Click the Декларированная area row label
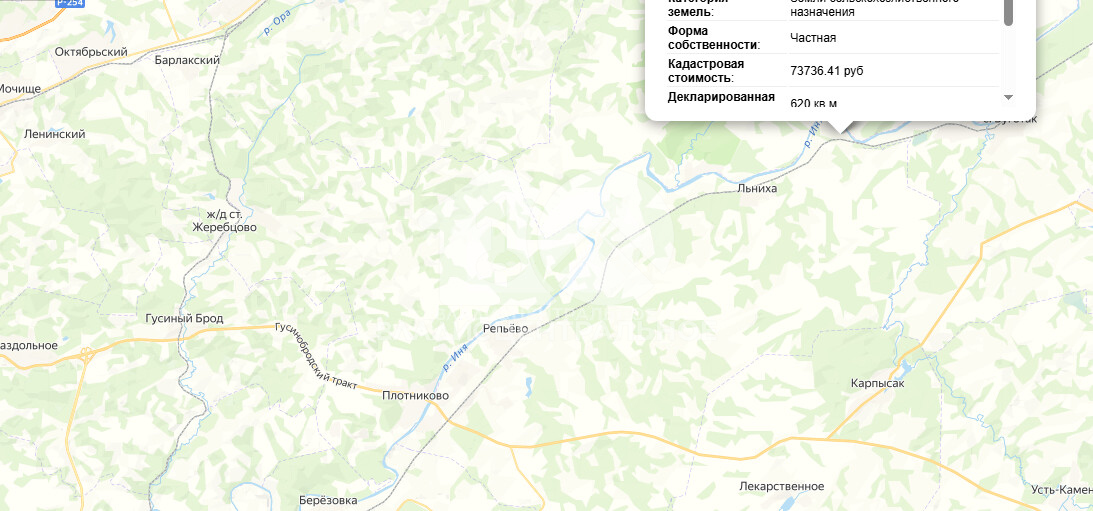The width and height of the screenshot is (1093, 511). [x=721, y=97]
